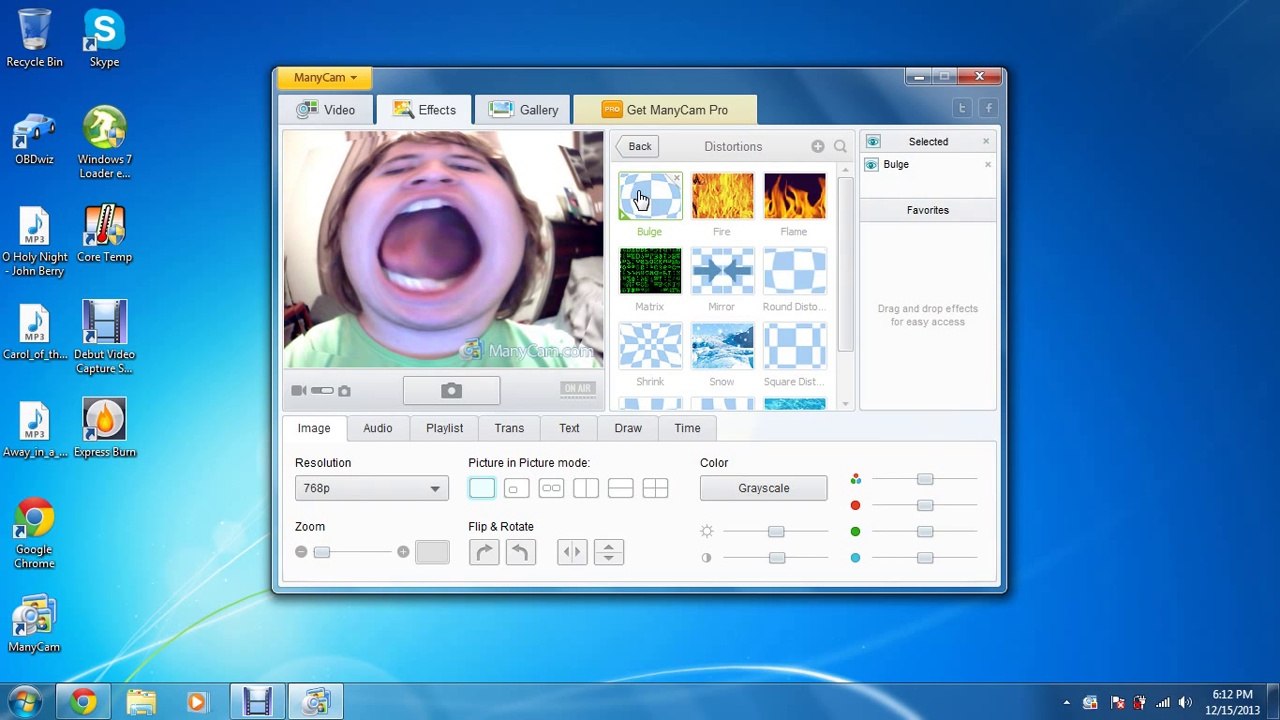Click the zoom preview box
Viewport: 1280px width, 720px height.
point(432,552)
